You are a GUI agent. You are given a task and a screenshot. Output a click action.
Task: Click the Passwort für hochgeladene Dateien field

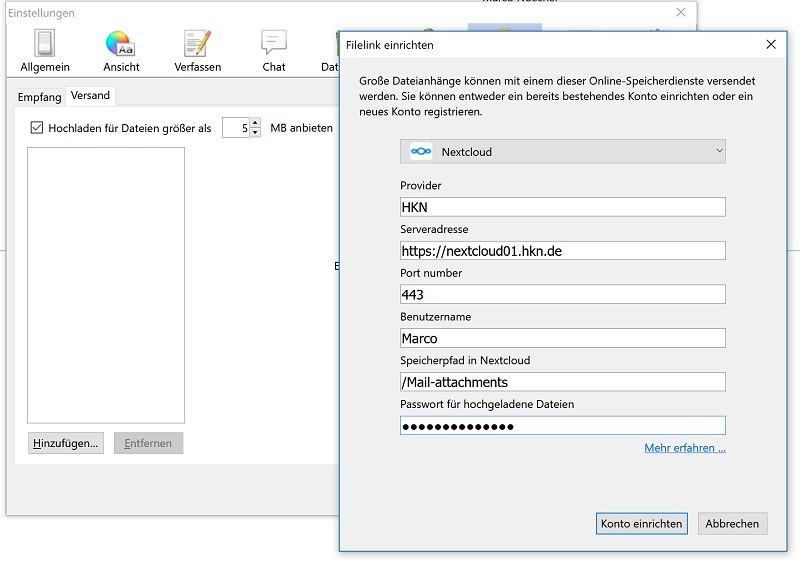coord(563,426)
